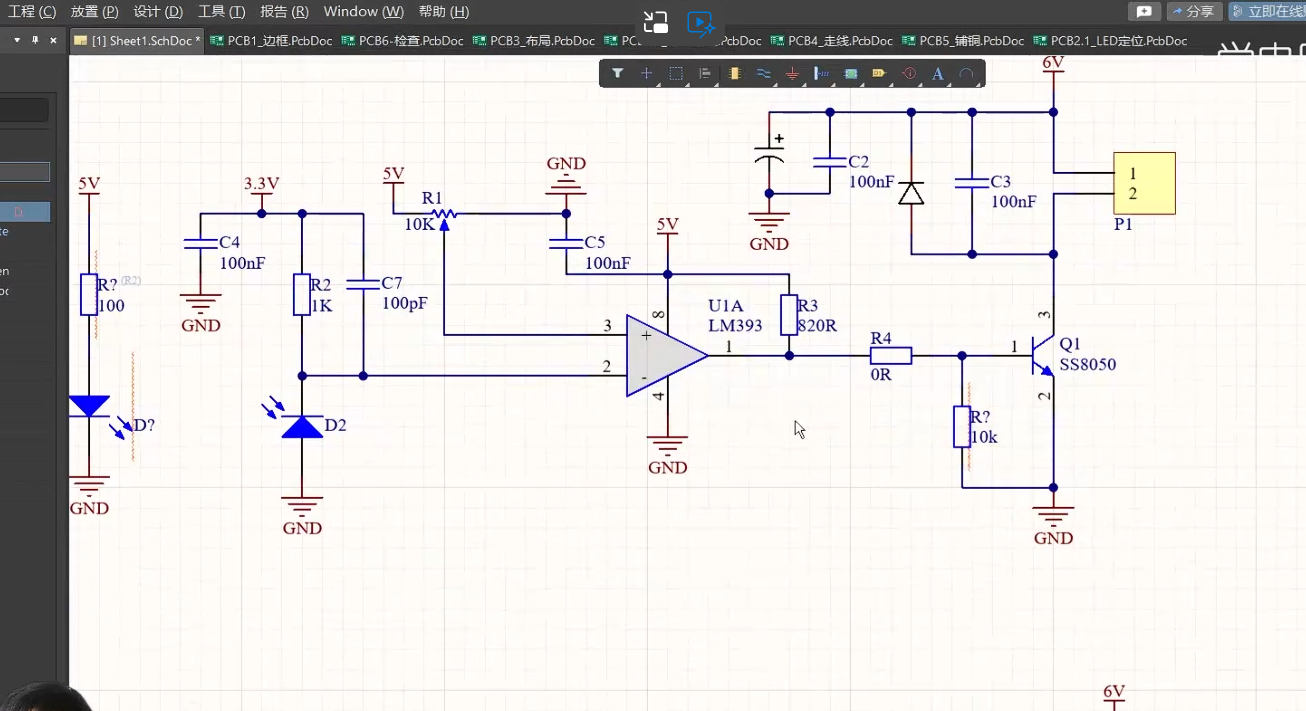Viewport: 1306px width, 711px height.
Task: Select the place wire tool
Action: click(x=763, y=73)
